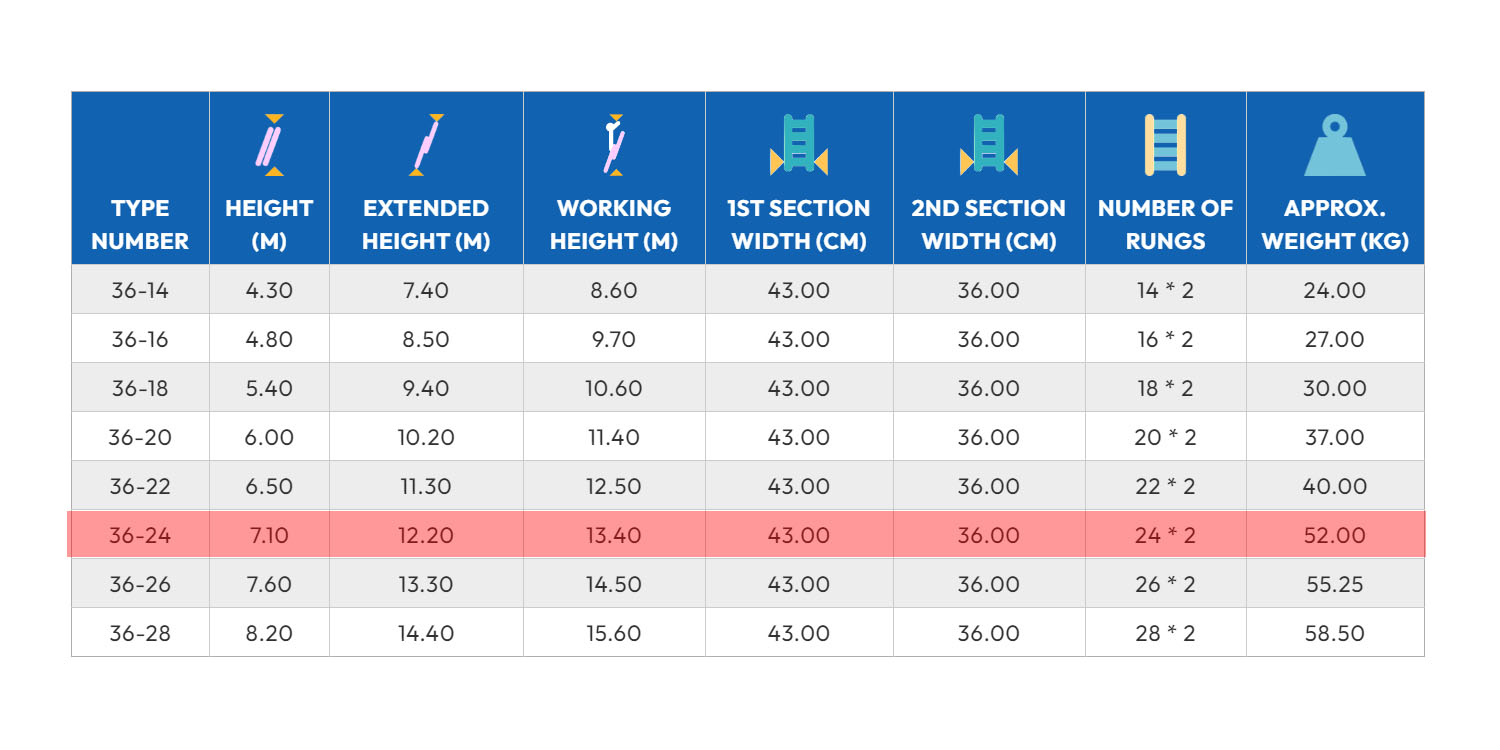Click the approx. weight icon

(x=1335, y=146)
